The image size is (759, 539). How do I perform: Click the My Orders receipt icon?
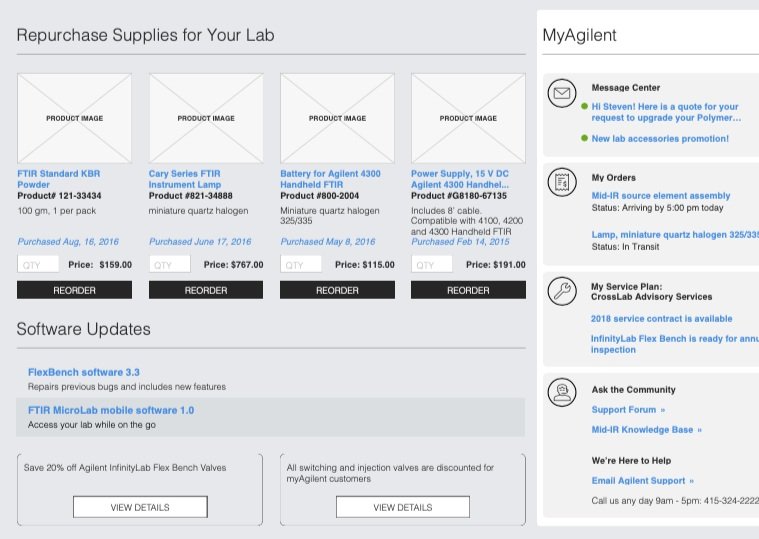tap(562, 182)
